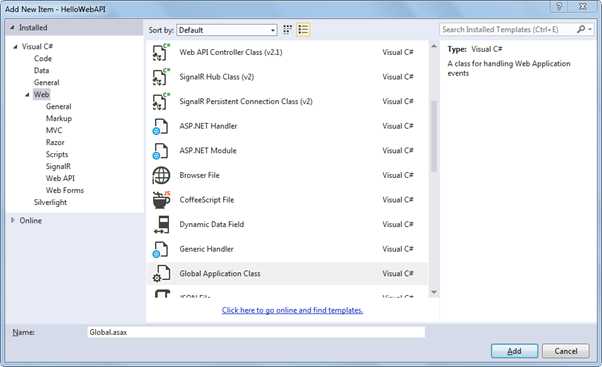The image size is (602, 367).
Task: Select the Markup category
Action: coord(59,118)
